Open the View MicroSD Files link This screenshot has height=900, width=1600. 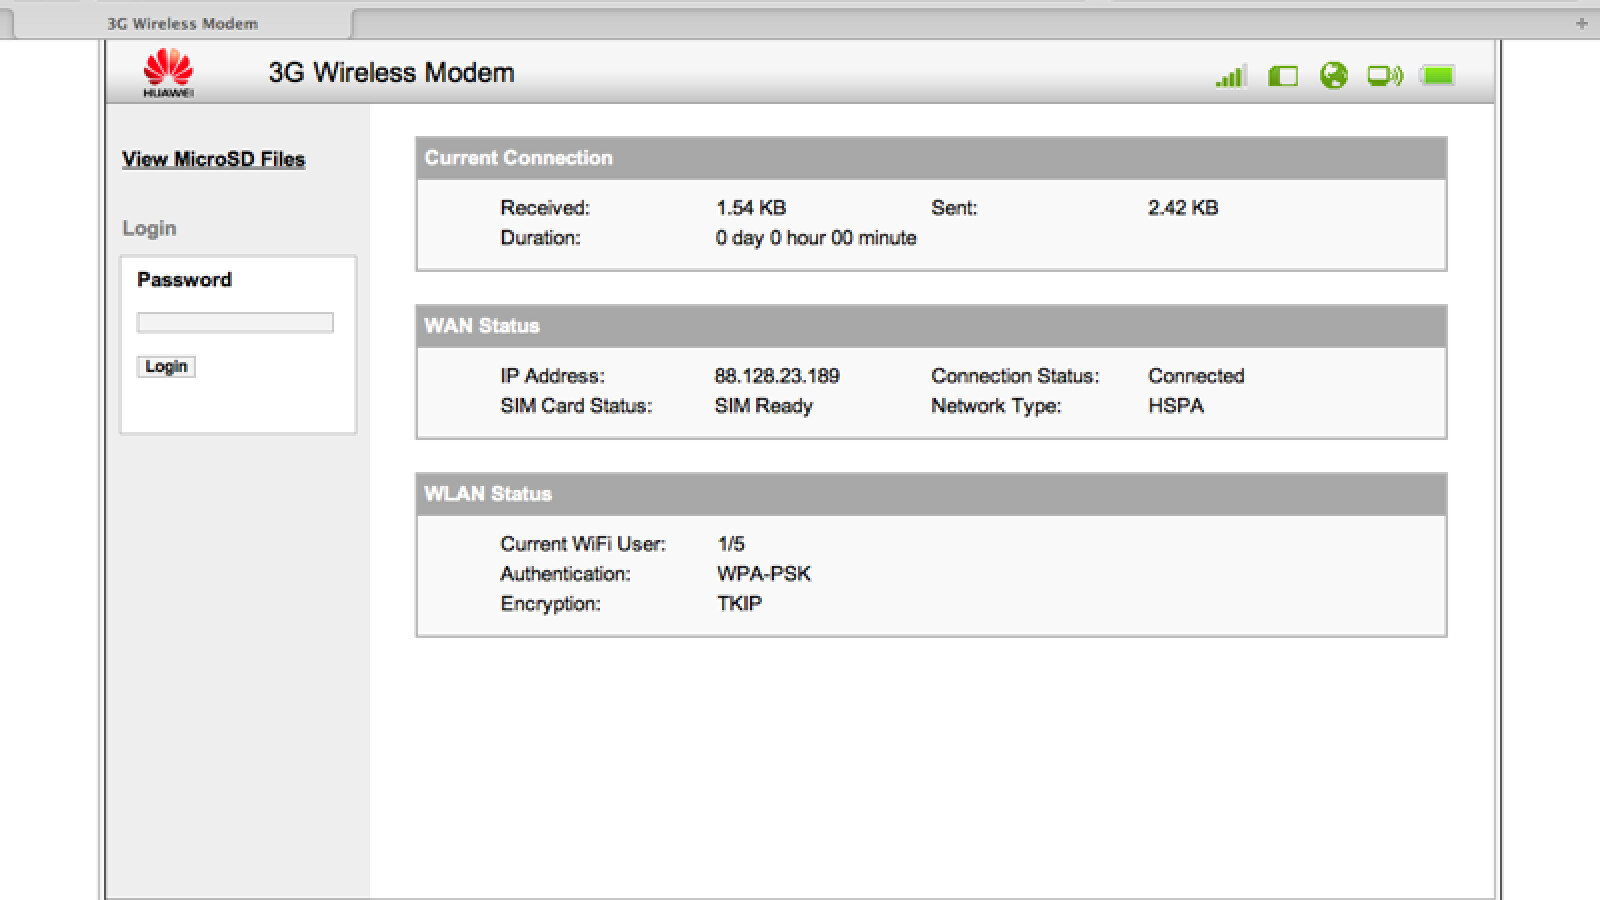coord(213,159)
